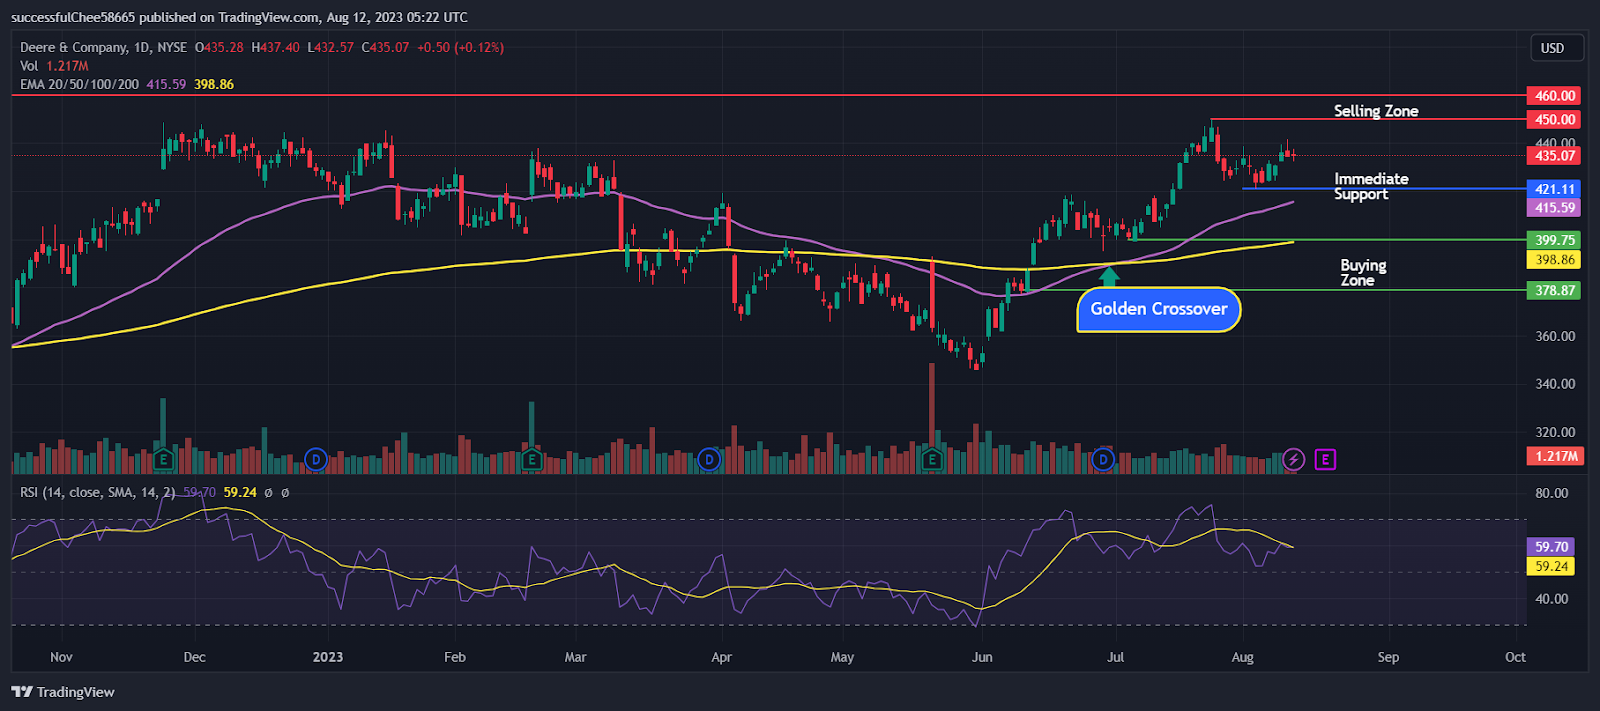The width and height of the screenshot is (1600, 711).
Task: Click the 340.00 price axis tick
Action: click(1555, 384)
